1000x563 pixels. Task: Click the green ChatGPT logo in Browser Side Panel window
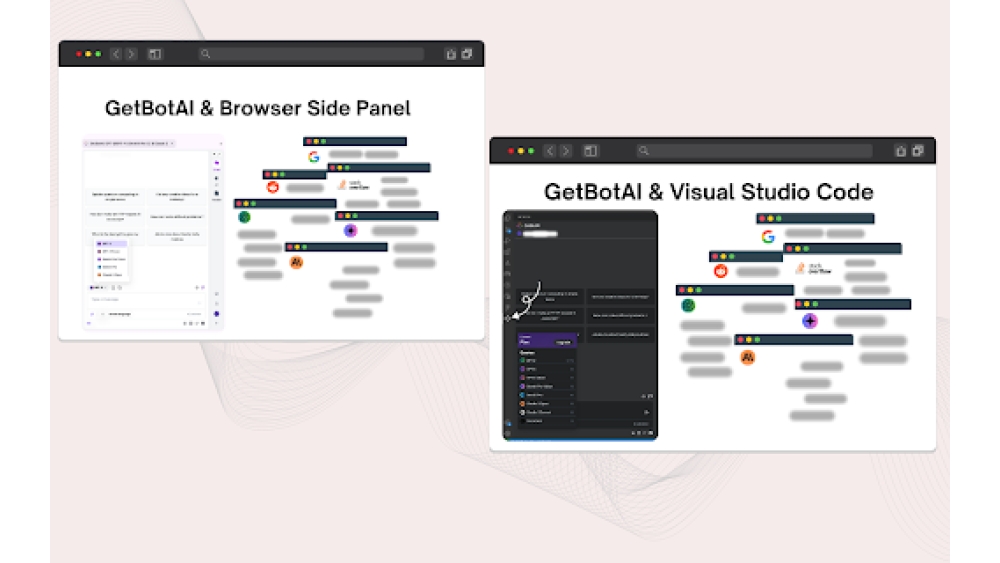tap(244, 217)
